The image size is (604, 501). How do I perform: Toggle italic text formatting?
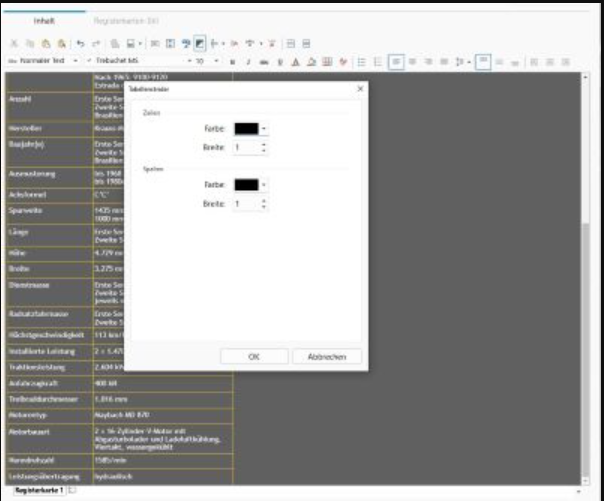pos(246,61)
